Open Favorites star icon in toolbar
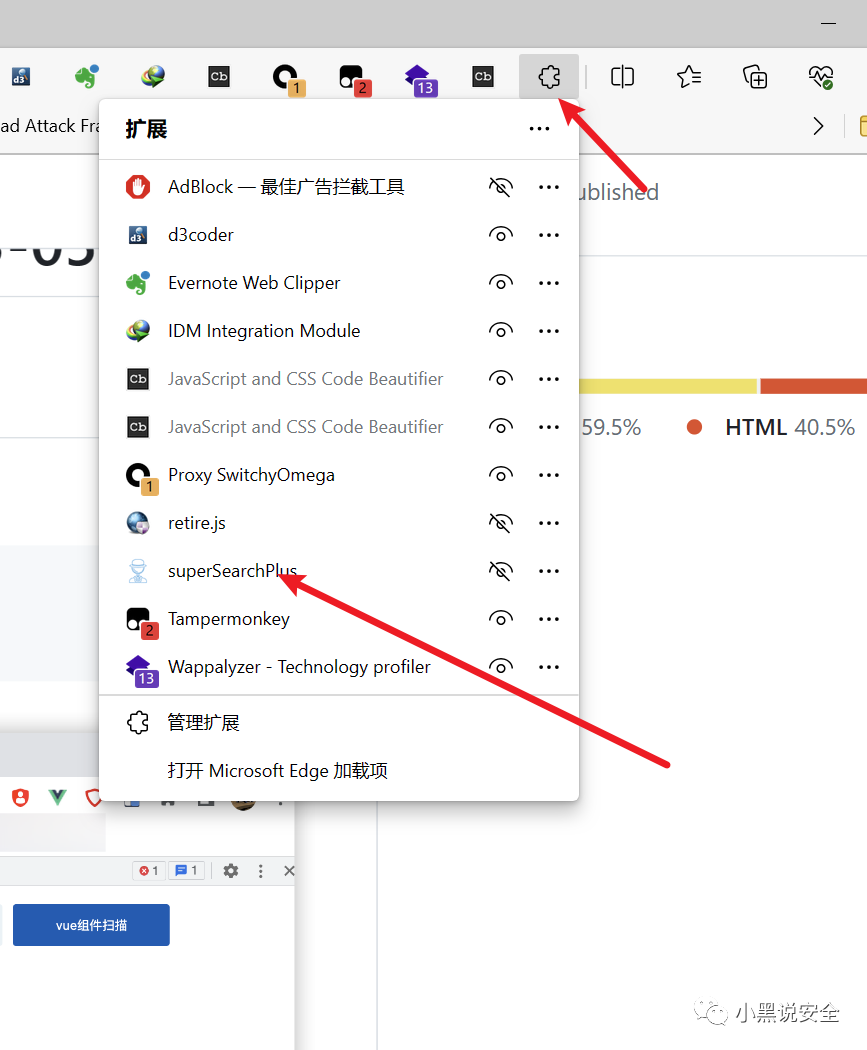867x1050 pixels. click(688, 77)
